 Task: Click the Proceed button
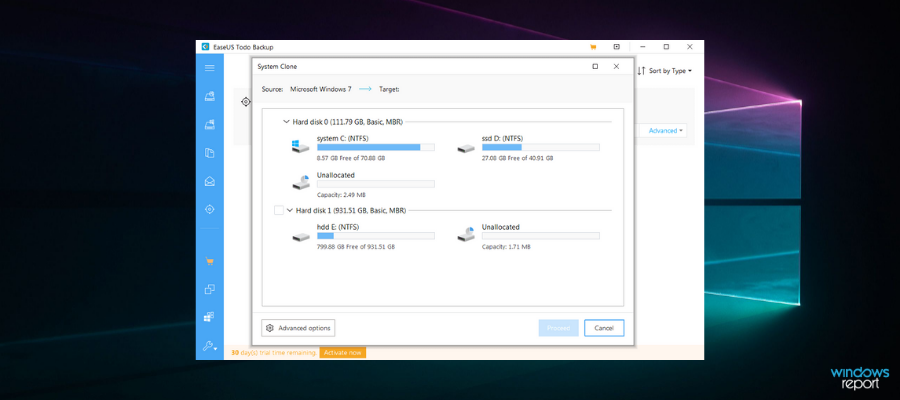coord(558,328)
